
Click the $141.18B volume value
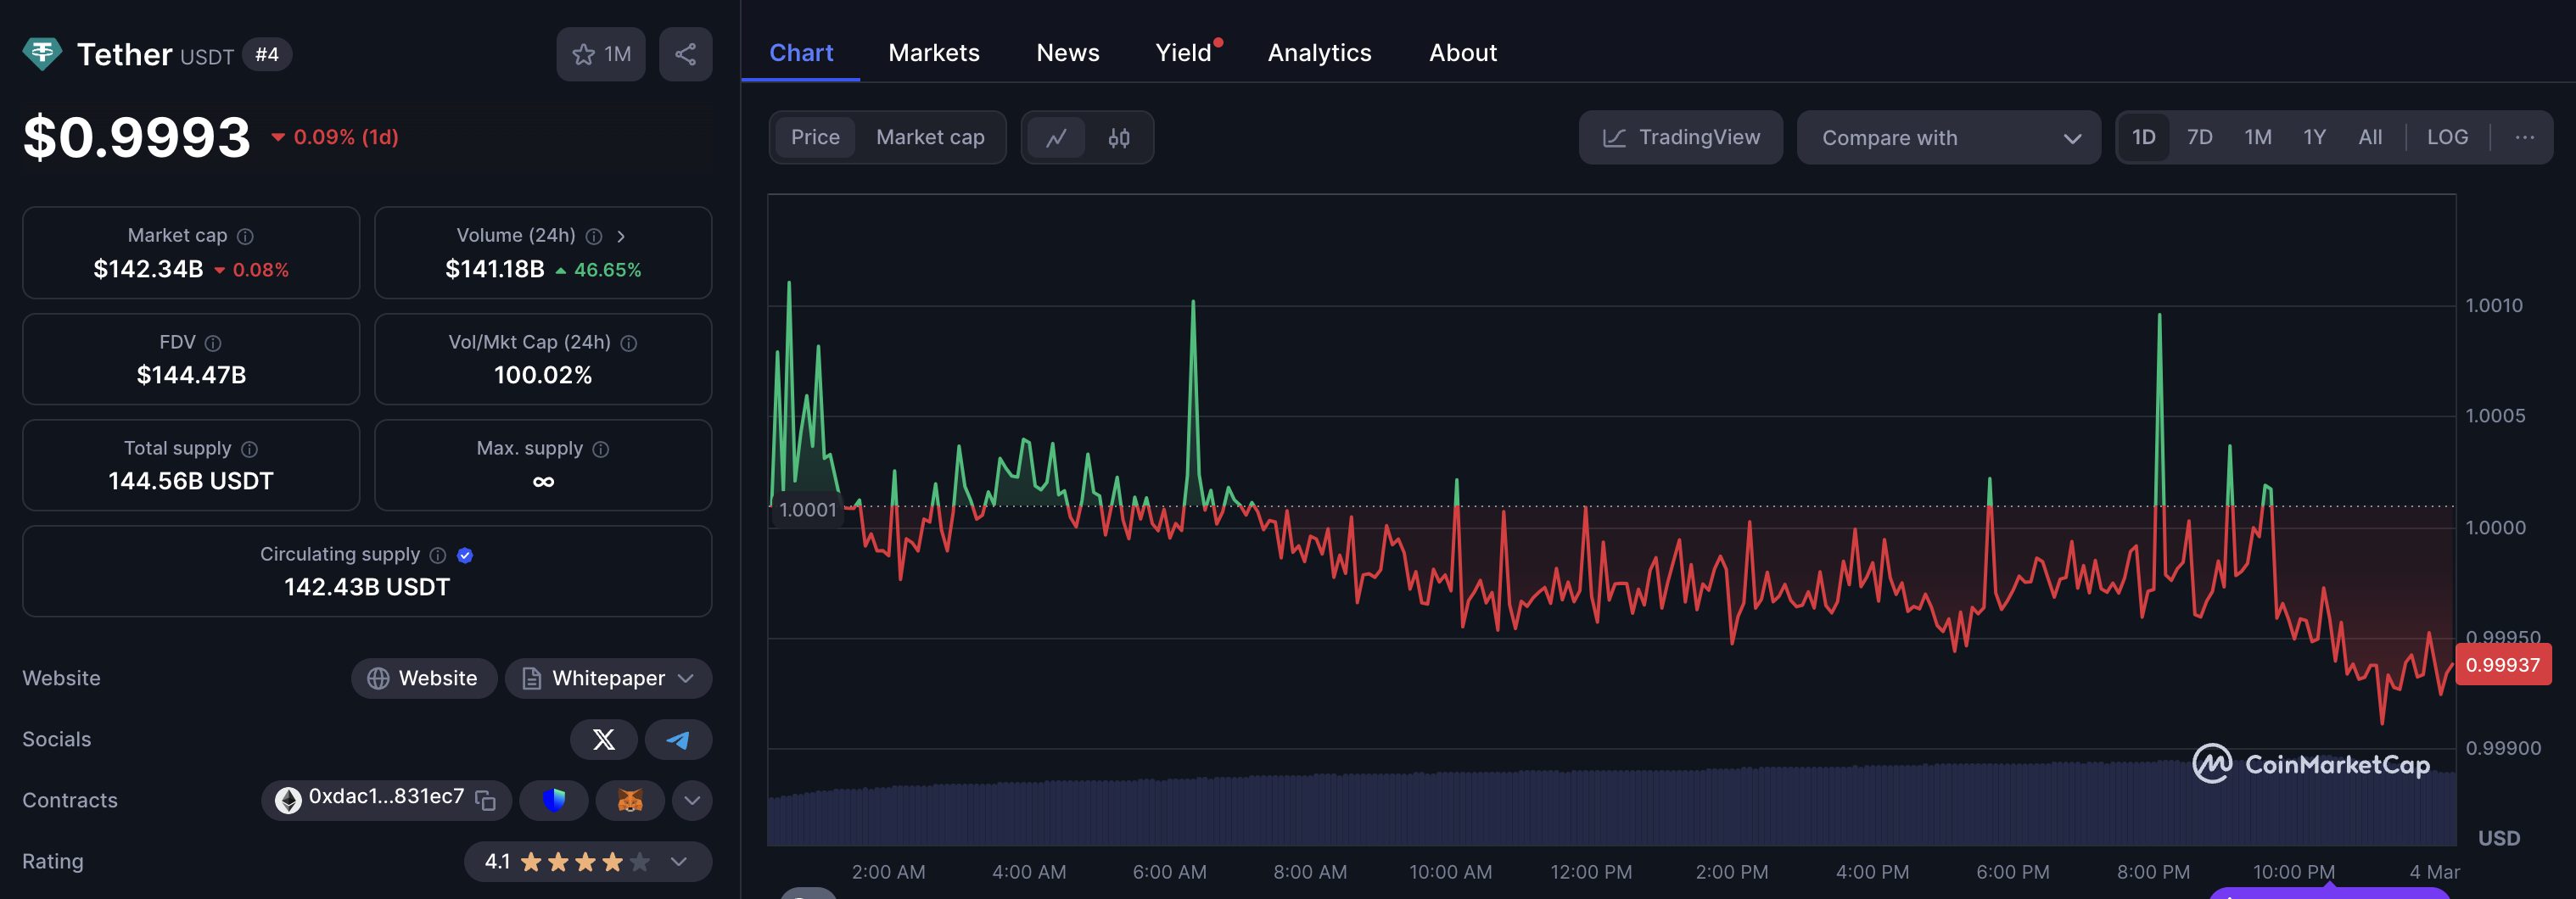coord(495,269)
